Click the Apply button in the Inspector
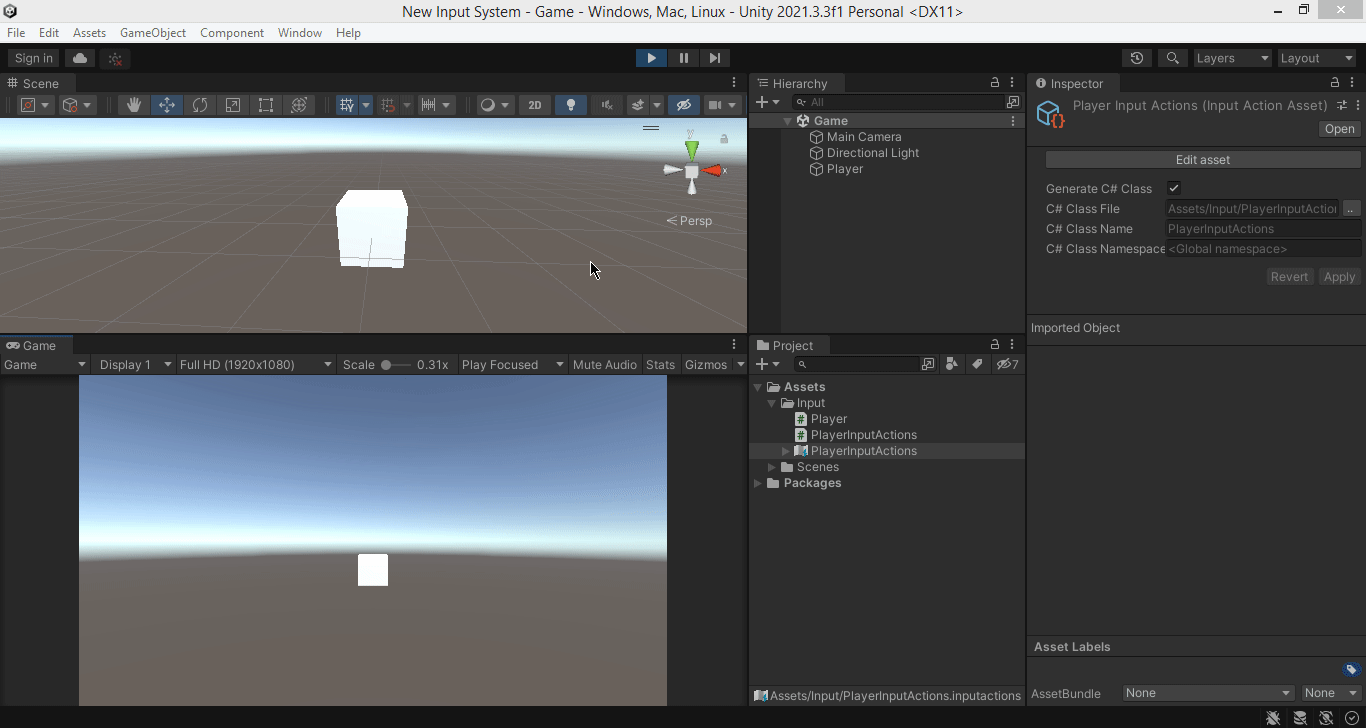This screenshot has width=1366, height=728. click(x=1339, y=276)
